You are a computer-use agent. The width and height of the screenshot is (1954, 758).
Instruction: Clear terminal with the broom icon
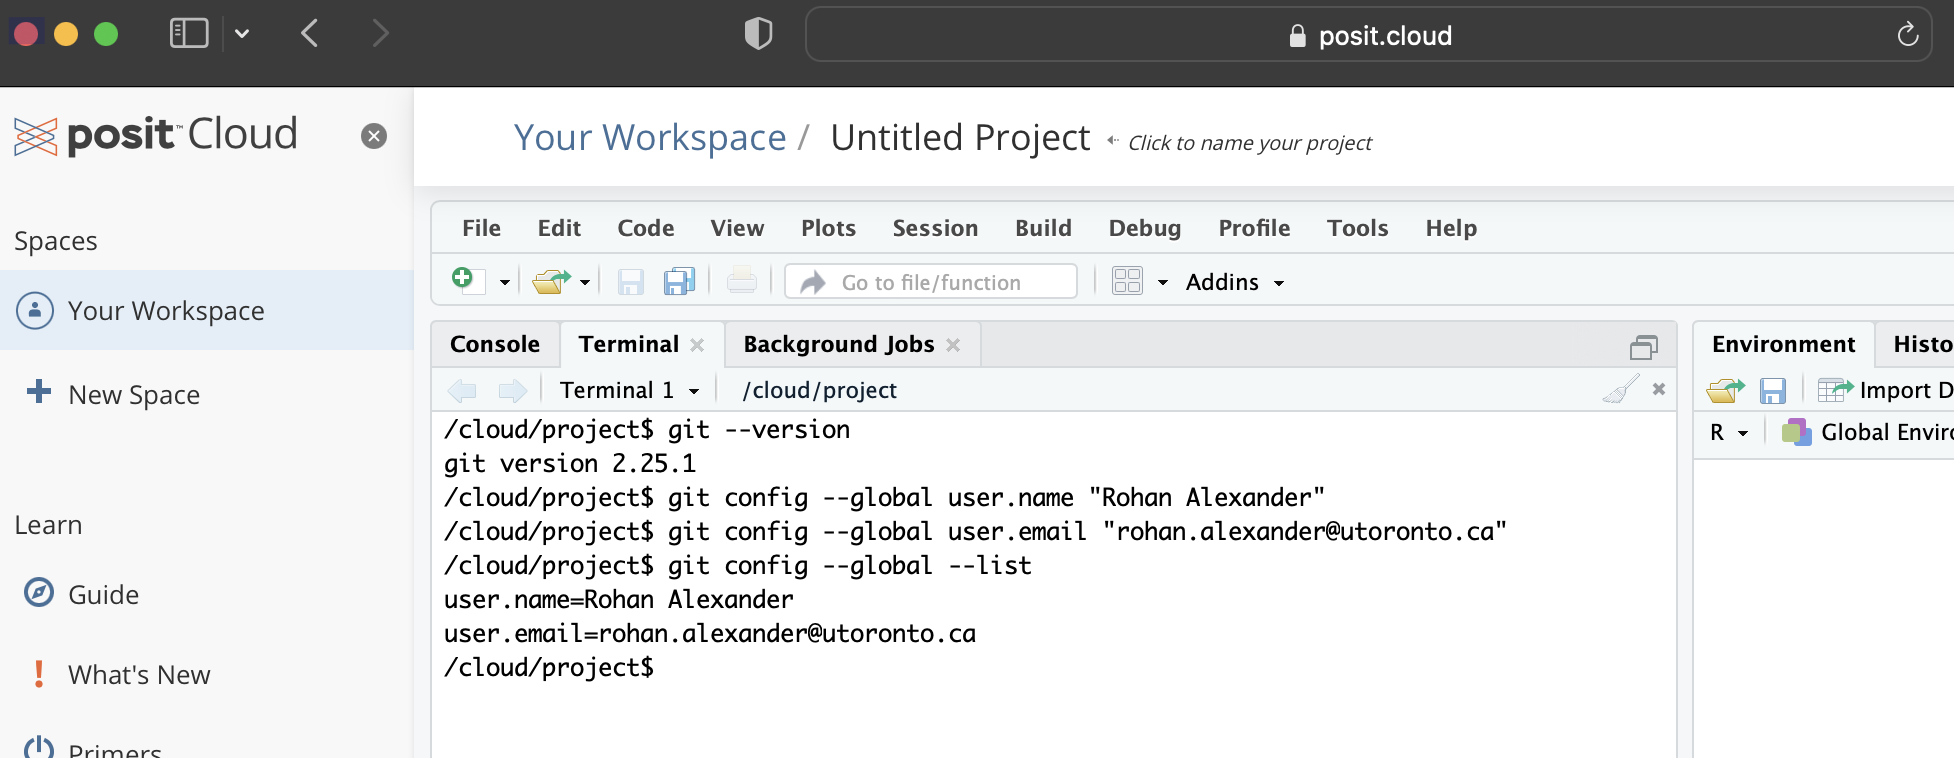click(1620, 389)
